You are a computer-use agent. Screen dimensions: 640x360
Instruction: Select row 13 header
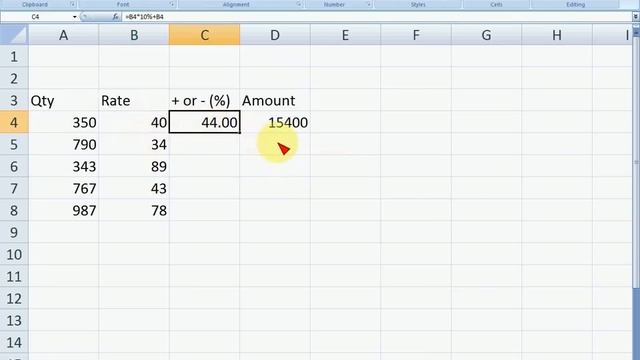coord(14,321)
